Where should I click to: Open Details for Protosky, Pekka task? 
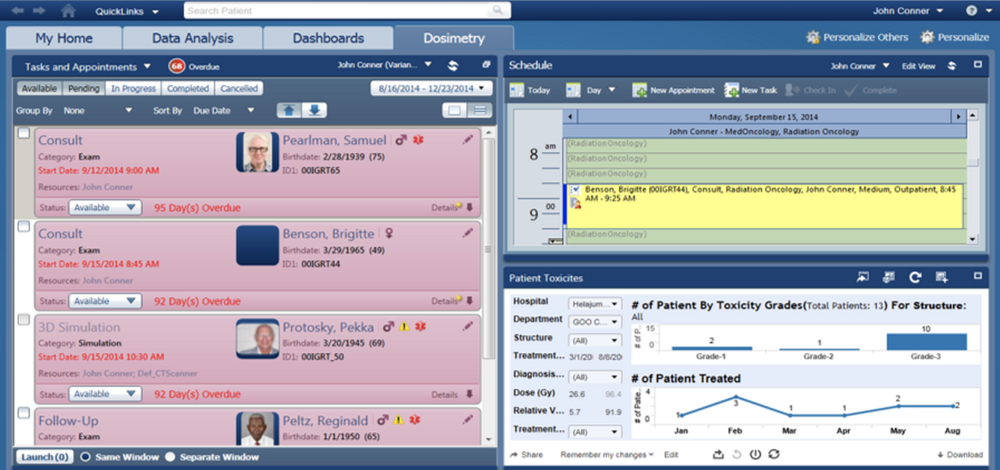(x=444, y=395)
